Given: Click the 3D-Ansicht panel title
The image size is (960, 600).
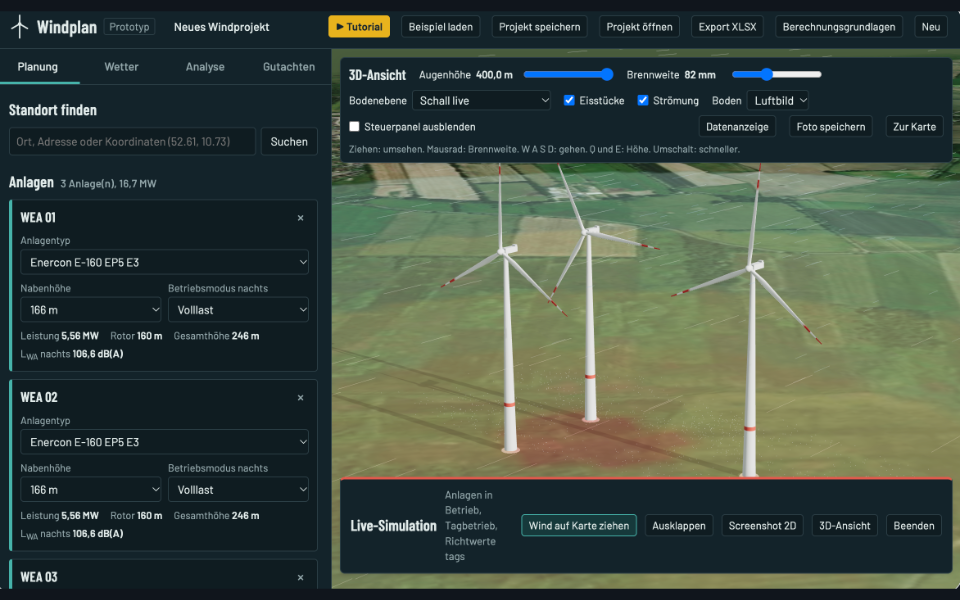Looking at the screenshot, I should tap(377, 75).
